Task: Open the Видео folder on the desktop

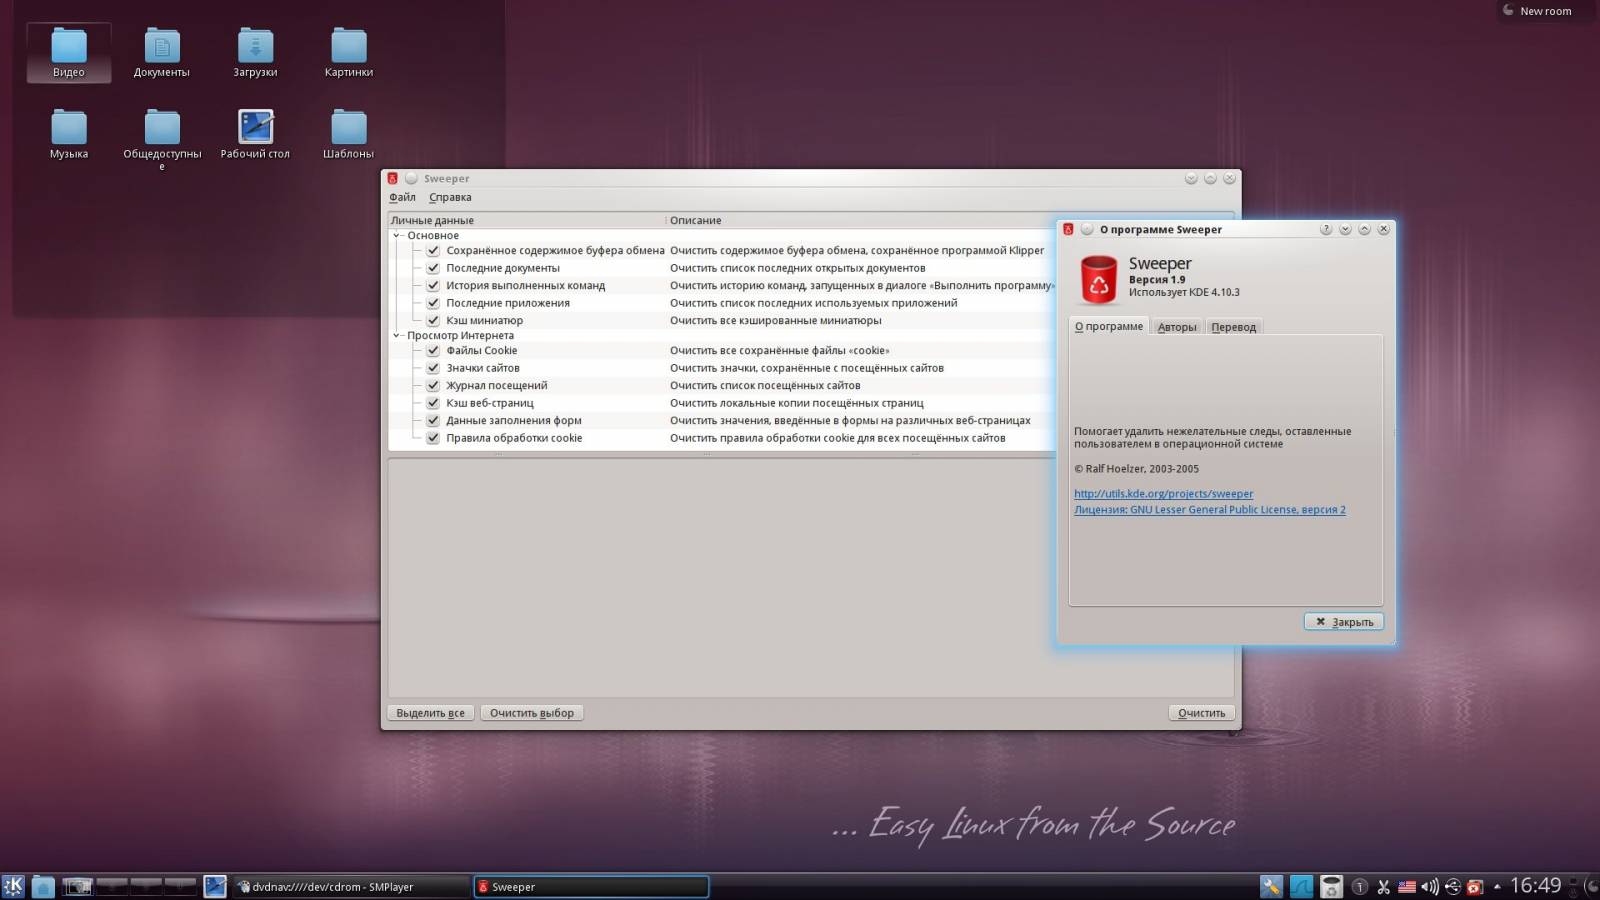Action: [x=69, y=52]
